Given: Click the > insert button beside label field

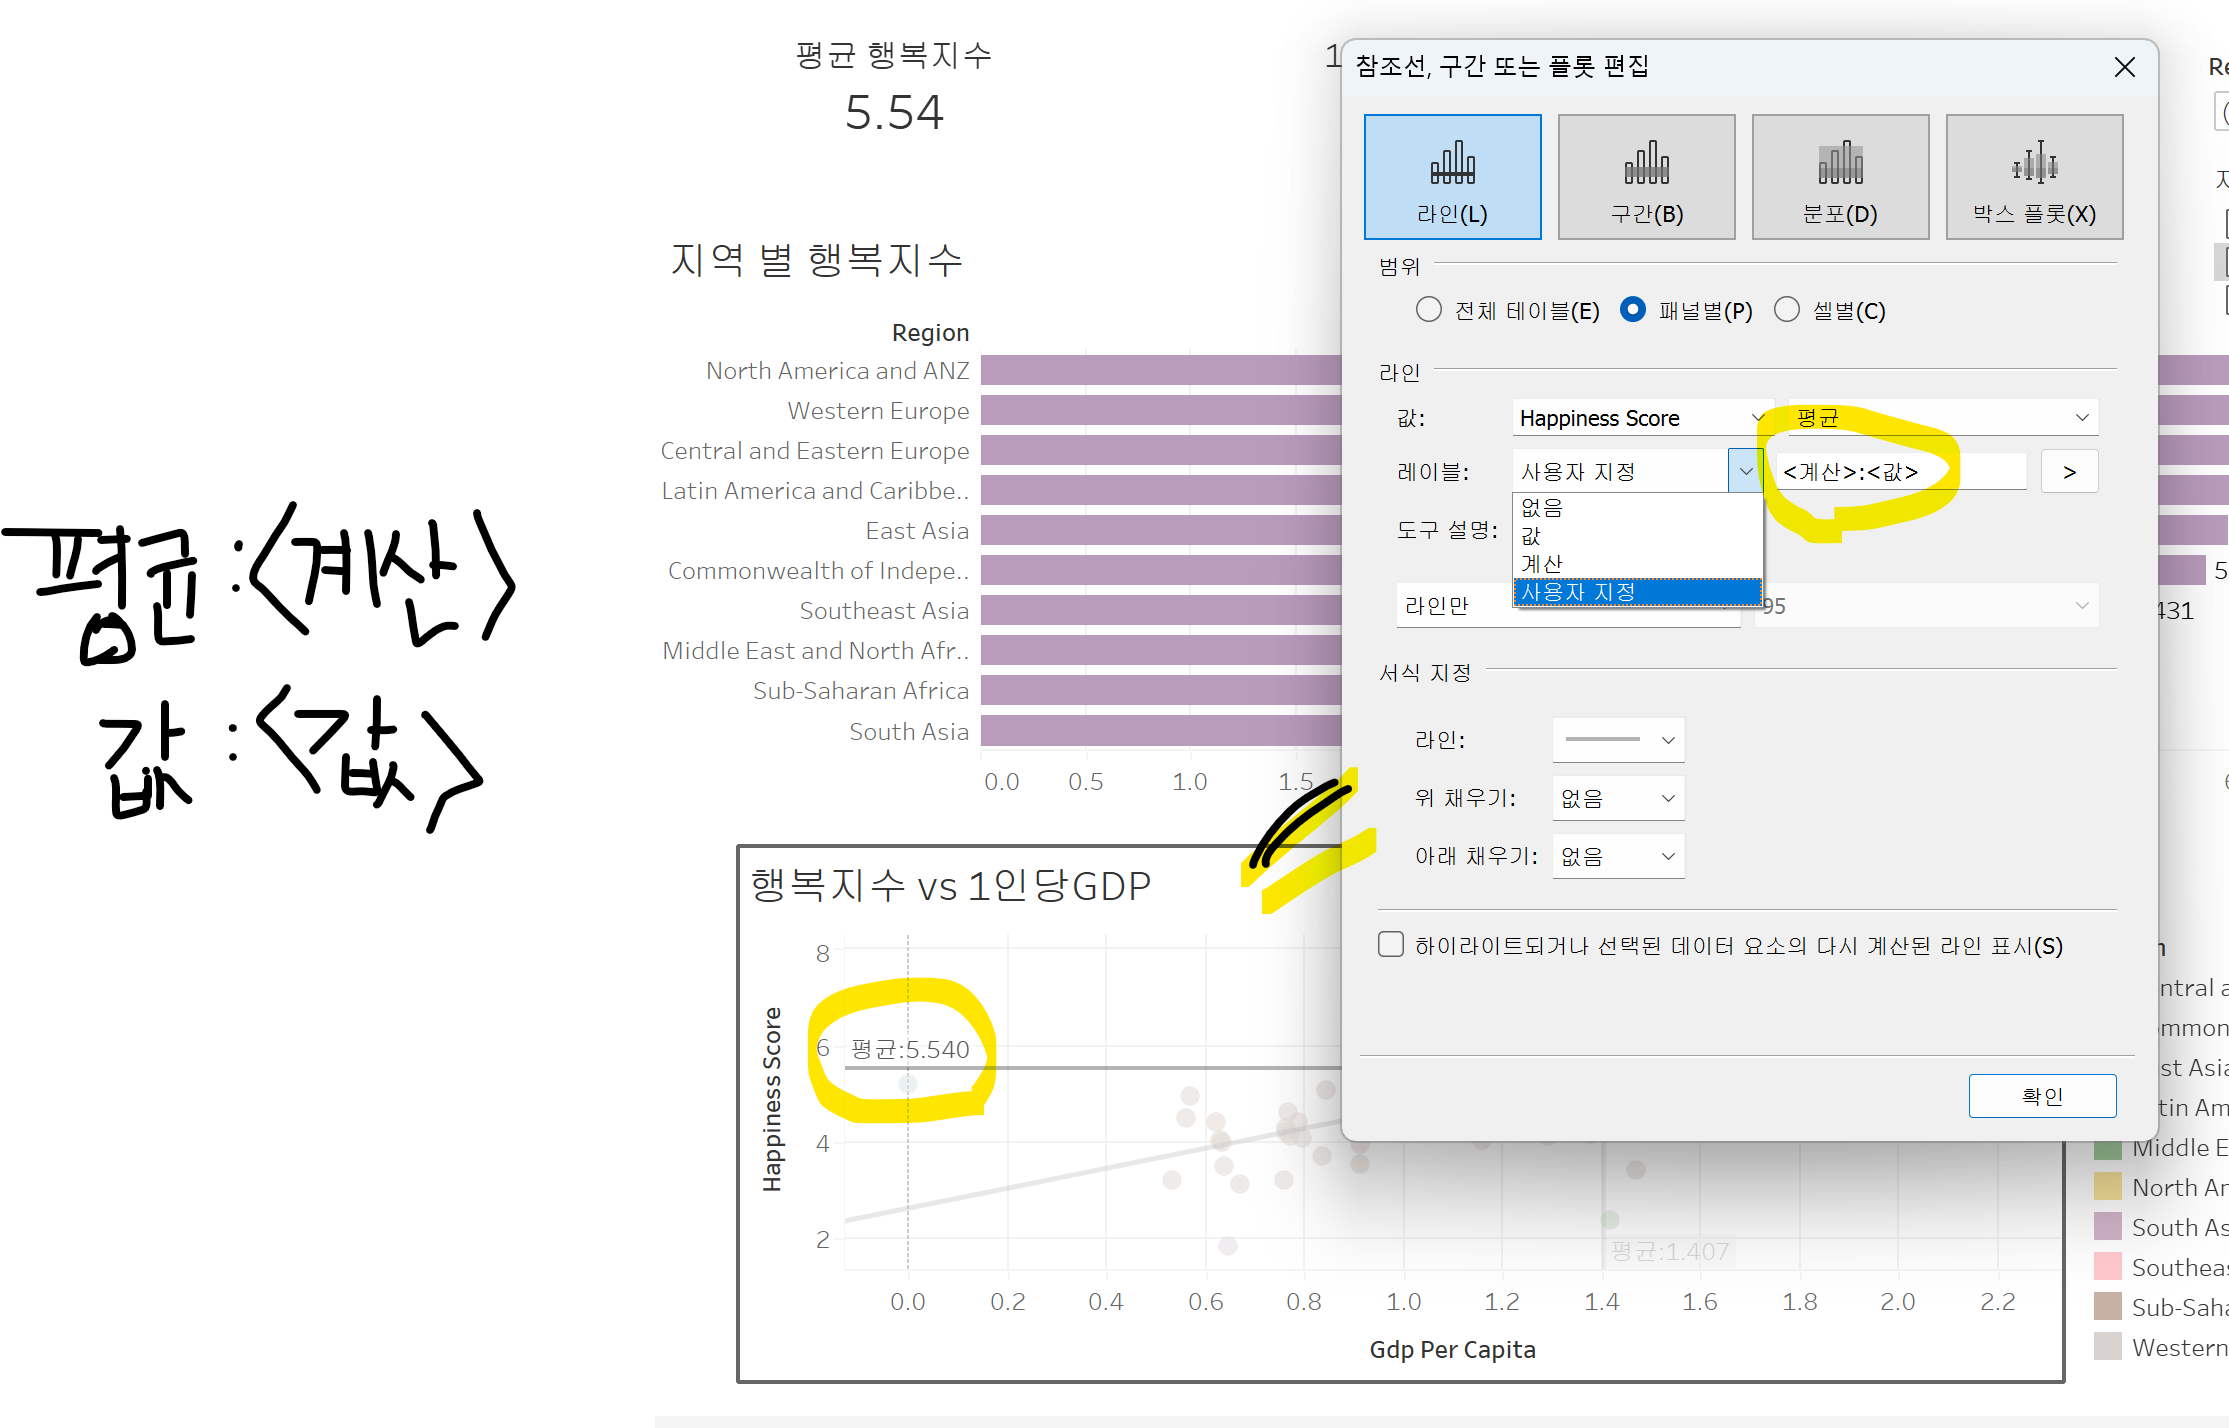Looking at the screenshot, I should click(x=2069, y=472).
